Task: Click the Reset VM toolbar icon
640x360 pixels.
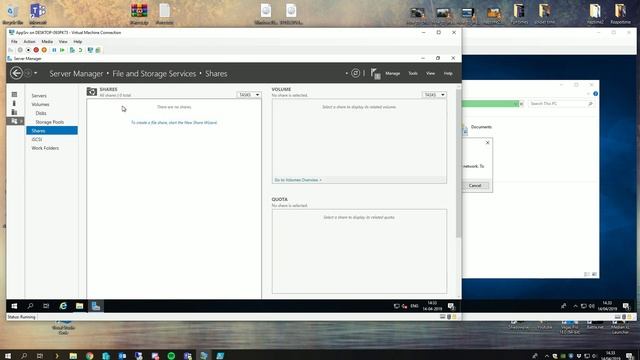Action: tap(62, 50)
